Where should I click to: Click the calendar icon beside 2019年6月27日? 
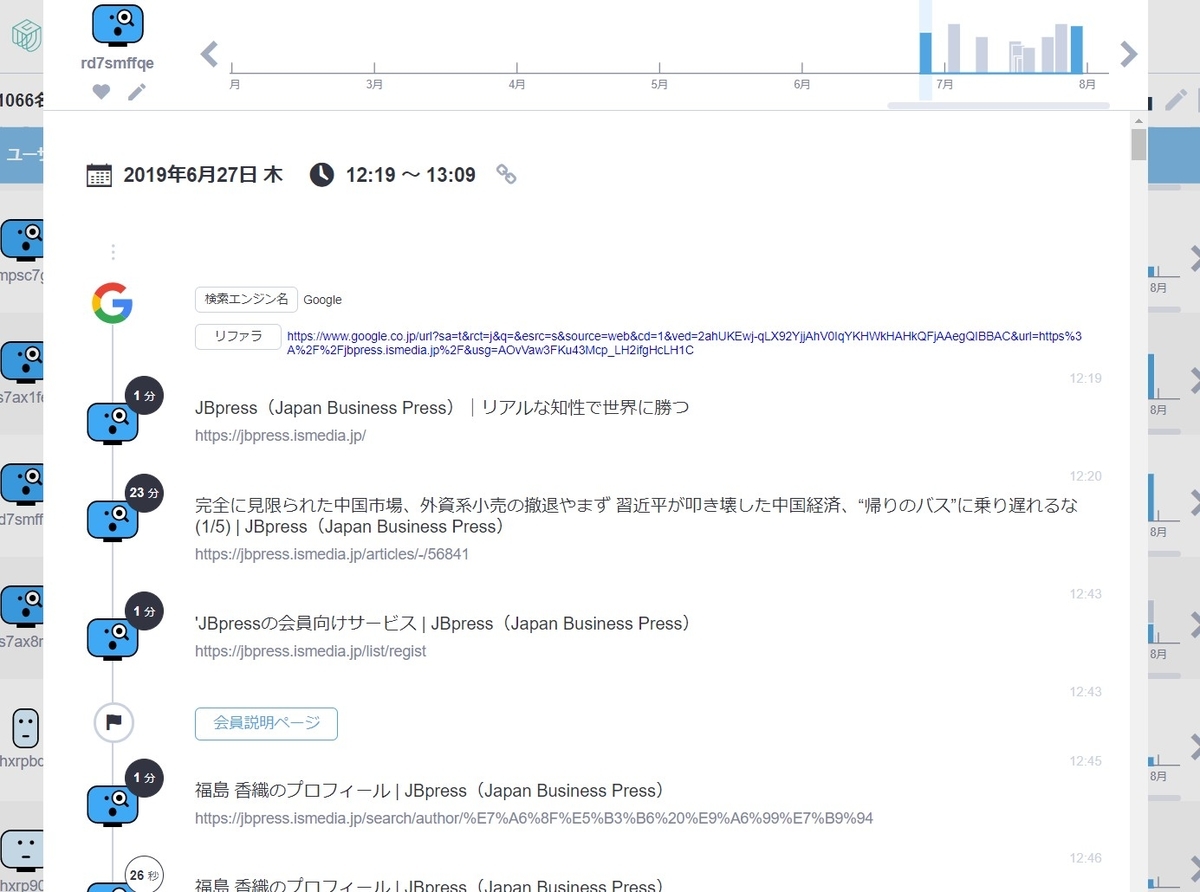(x=99, y=175)
